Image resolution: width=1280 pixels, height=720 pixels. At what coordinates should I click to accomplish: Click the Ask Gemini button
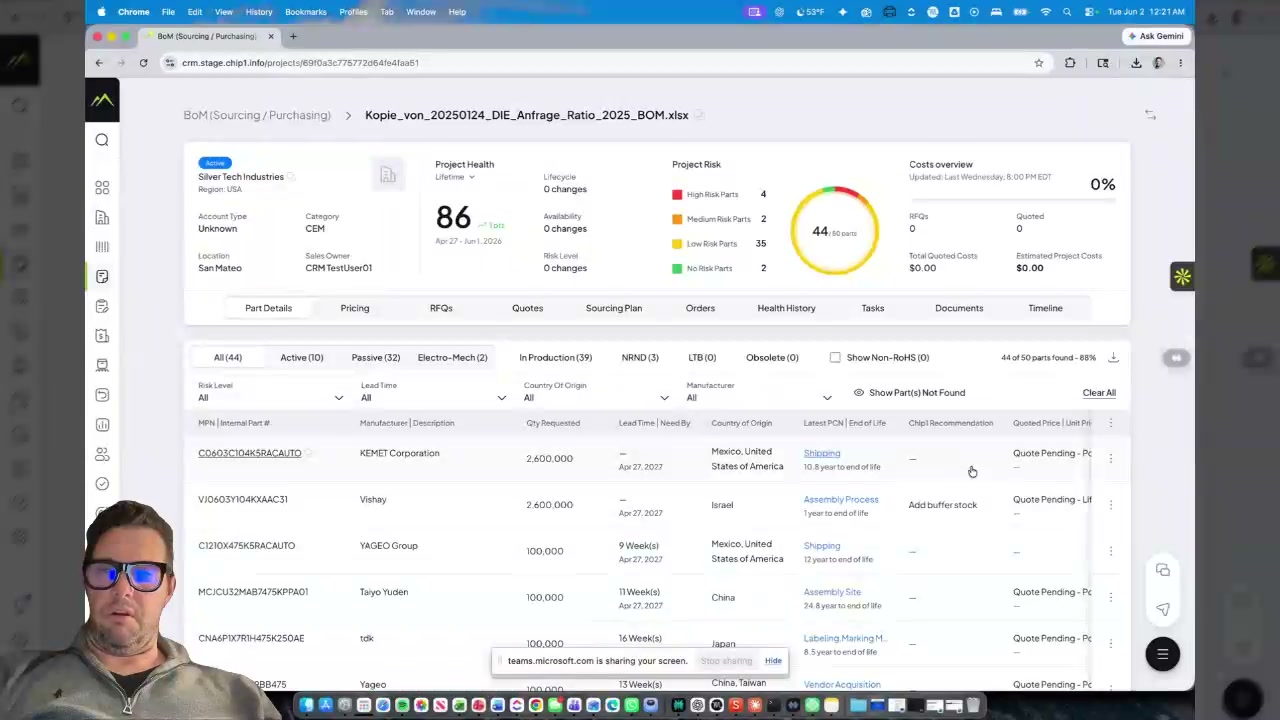coord(1156,36)
